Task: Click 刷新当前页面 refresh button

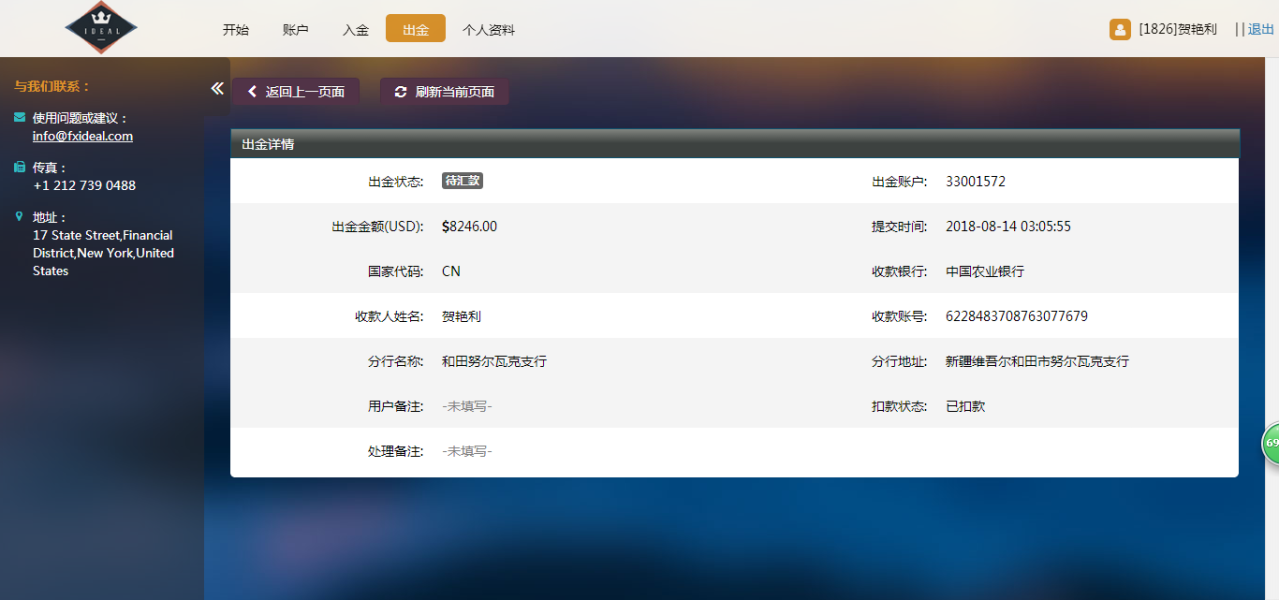Action: point(444,92)
